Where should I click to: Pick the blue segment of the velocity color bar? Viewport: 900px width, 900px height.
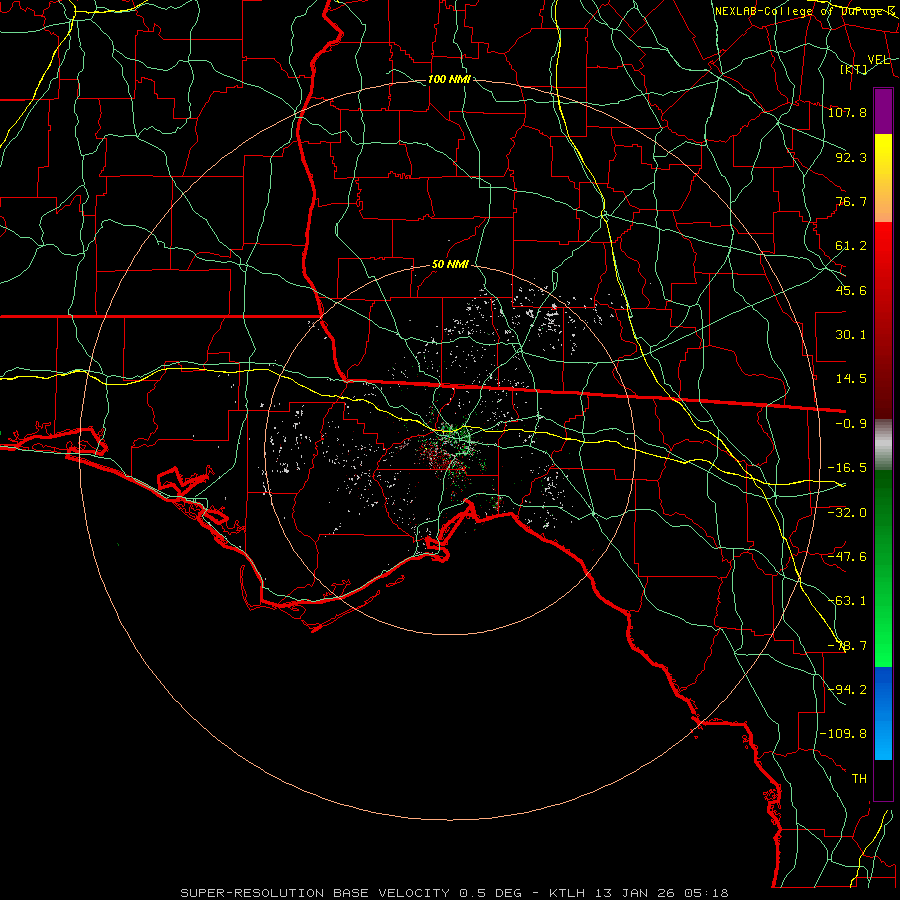coord(883,713)
